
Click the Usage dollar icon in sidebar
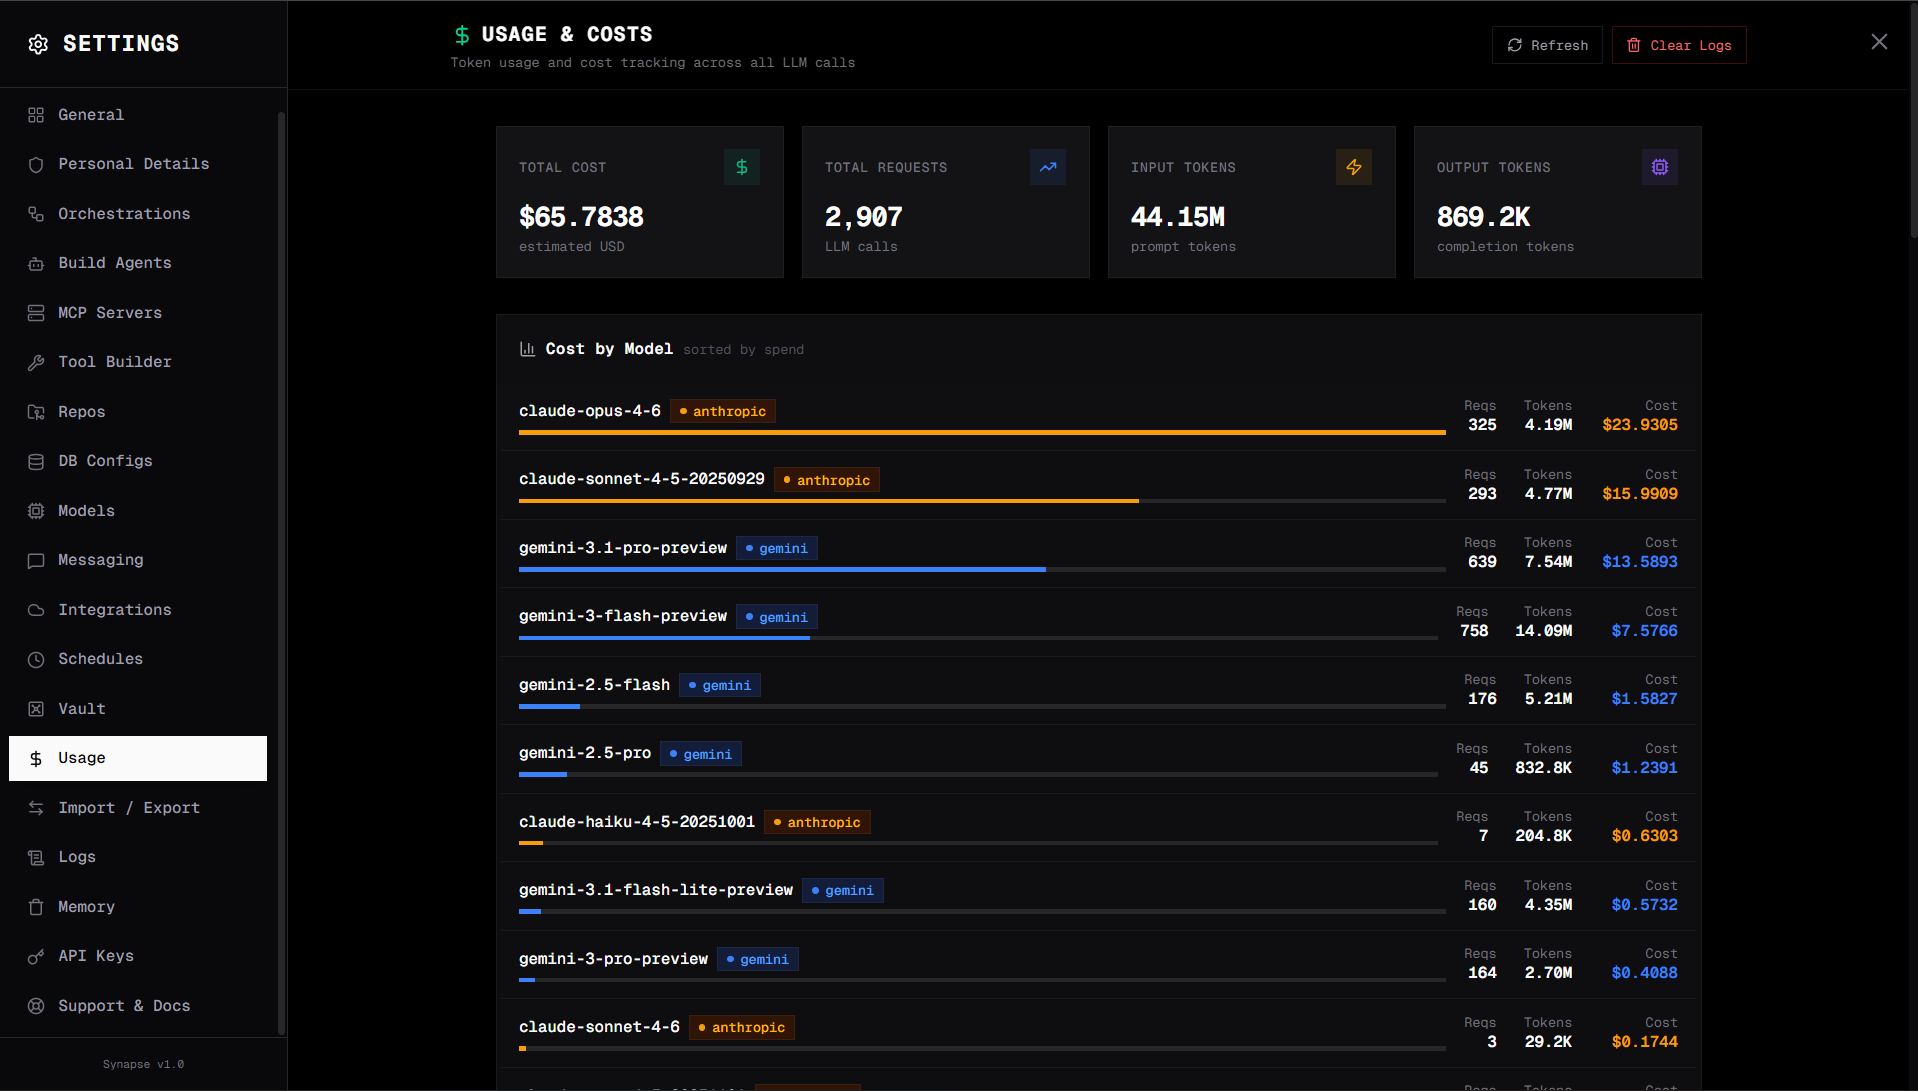pyautogui.click(x=36, y=759)
